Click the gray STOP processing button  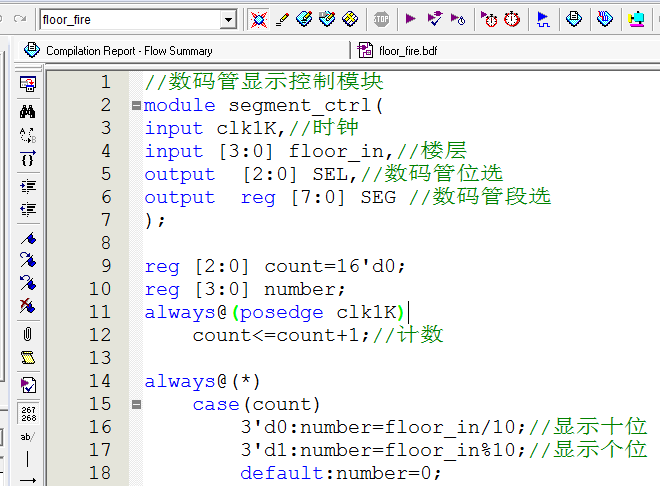[381, 19]
